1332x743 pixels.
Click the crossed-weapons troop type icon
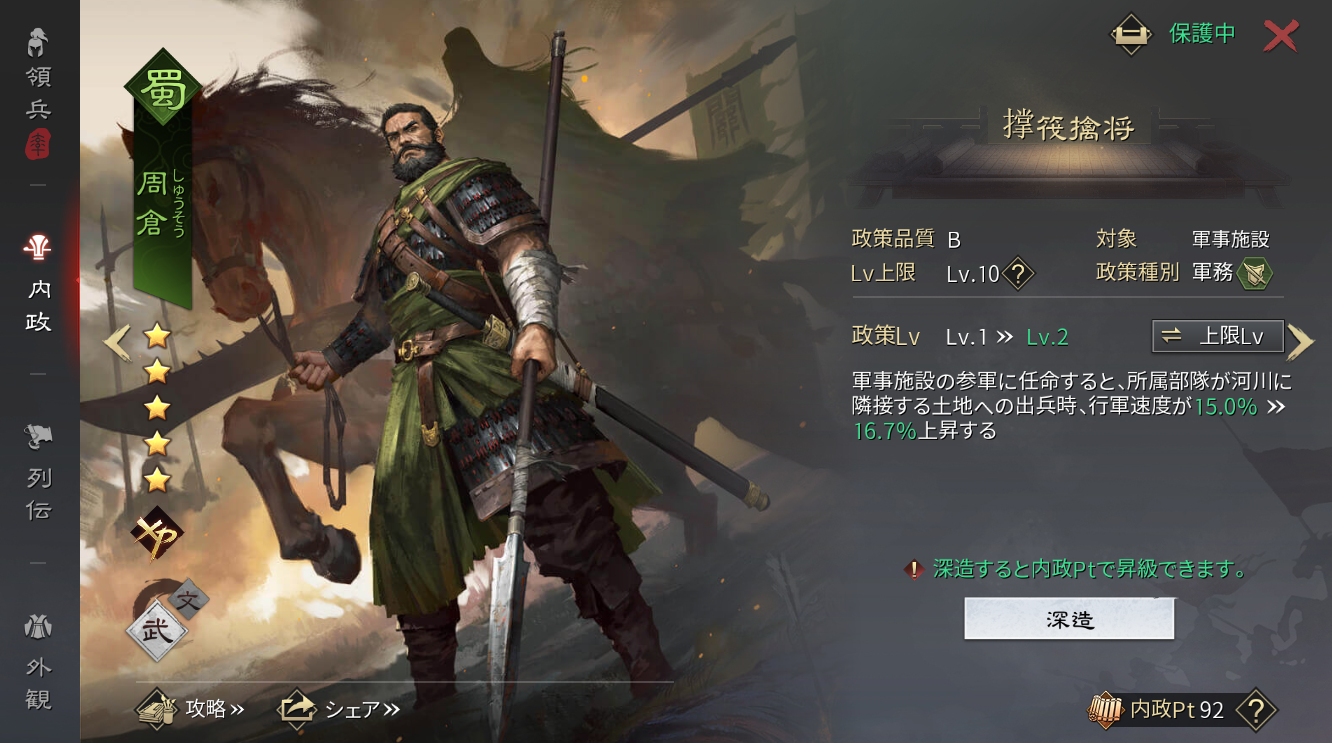coord(157,535)
